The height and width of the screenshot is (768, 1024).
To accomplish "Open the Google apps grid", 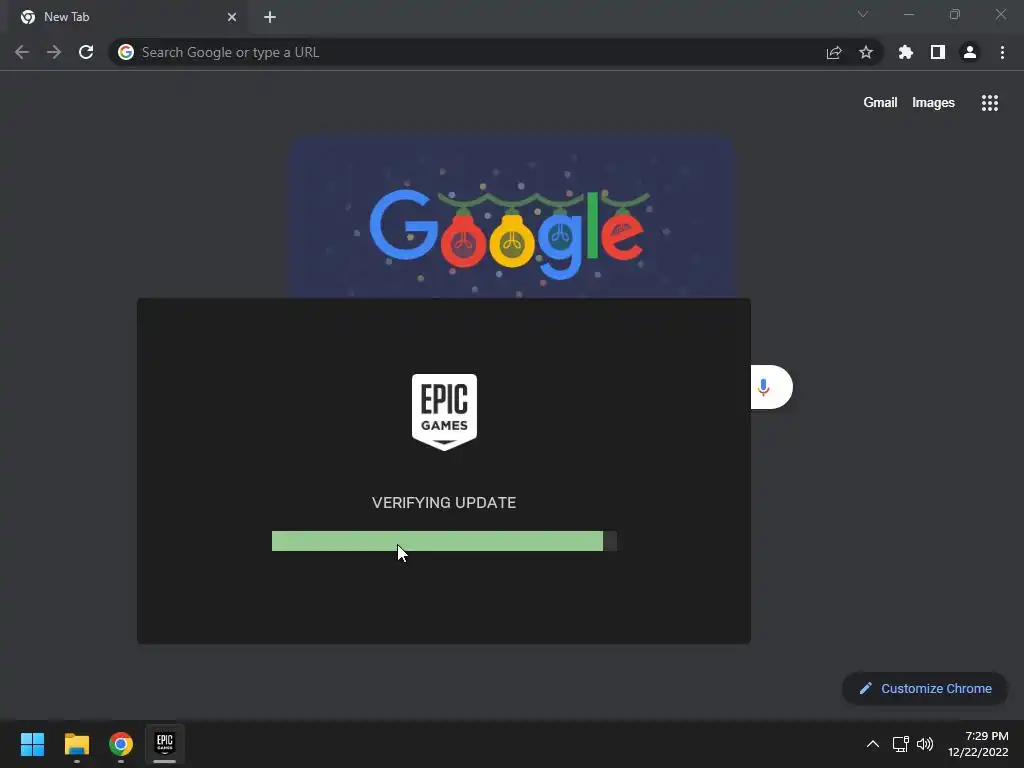I will point(990,103).
